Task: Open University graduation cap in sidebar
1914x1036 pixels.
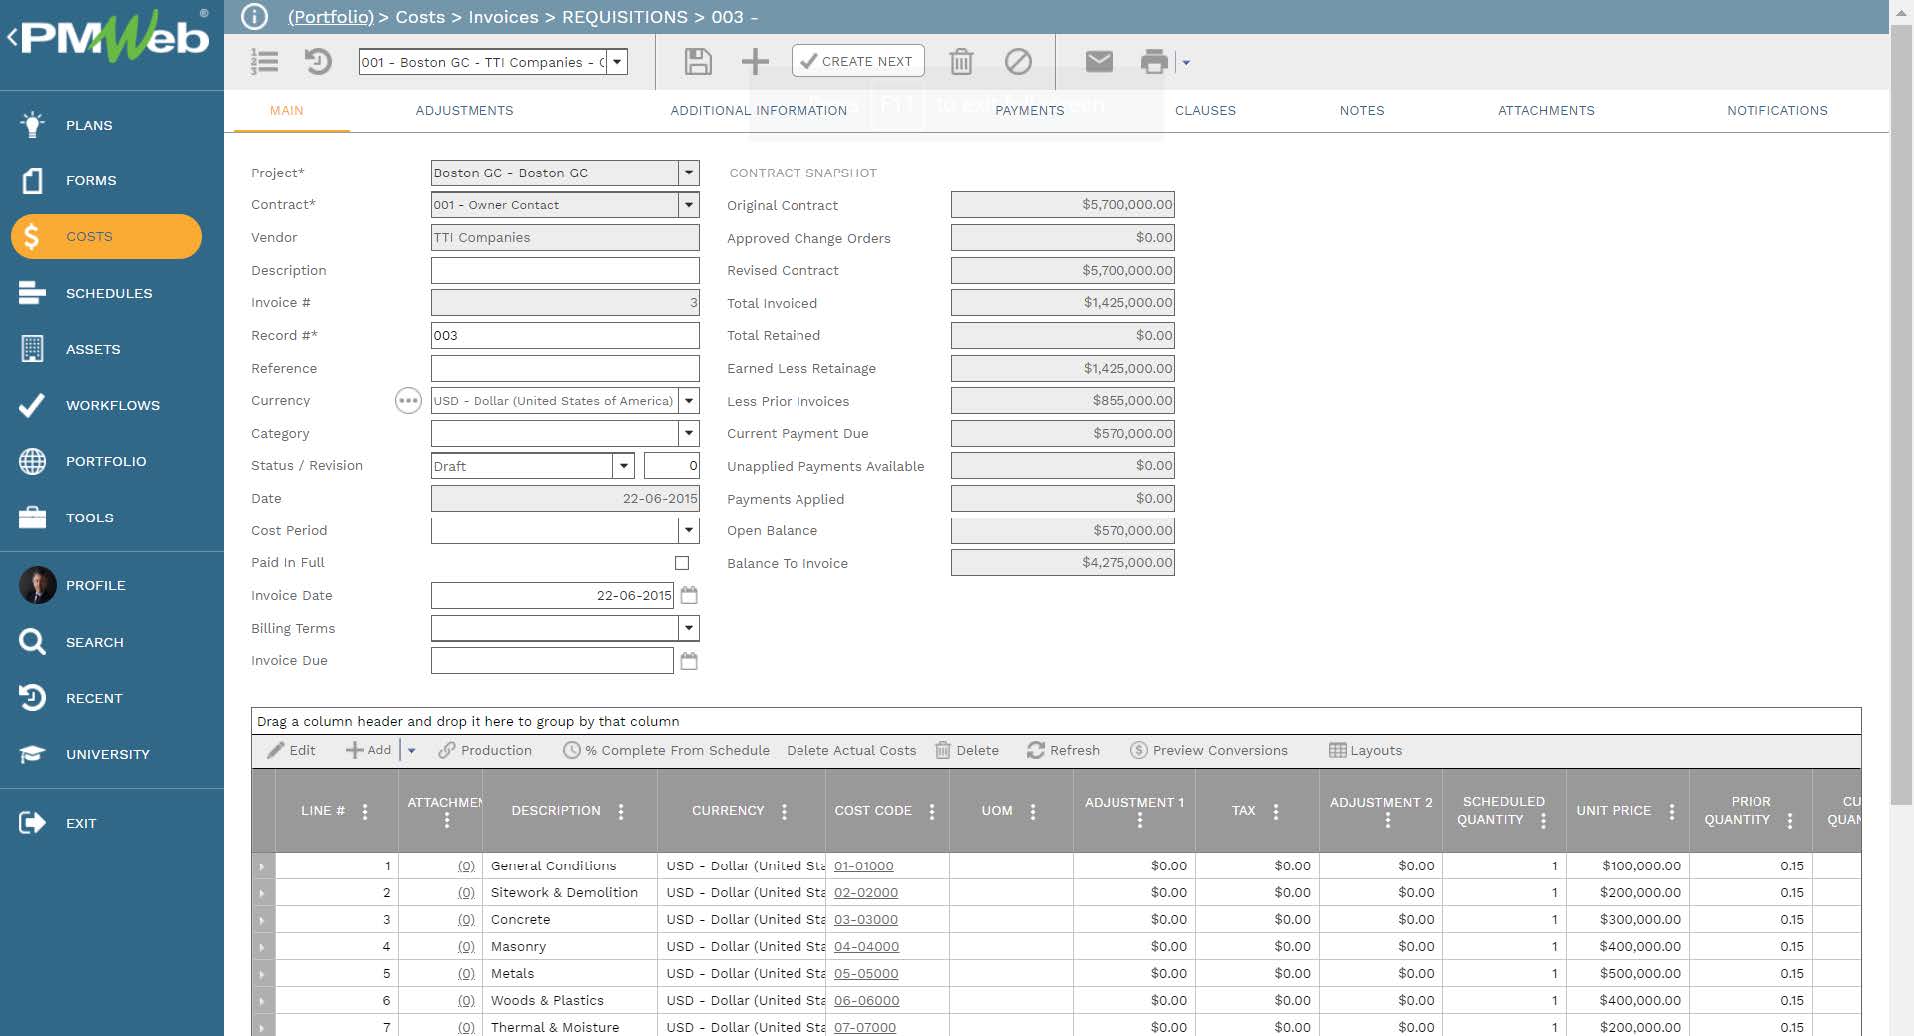Action: pos(32,754)
